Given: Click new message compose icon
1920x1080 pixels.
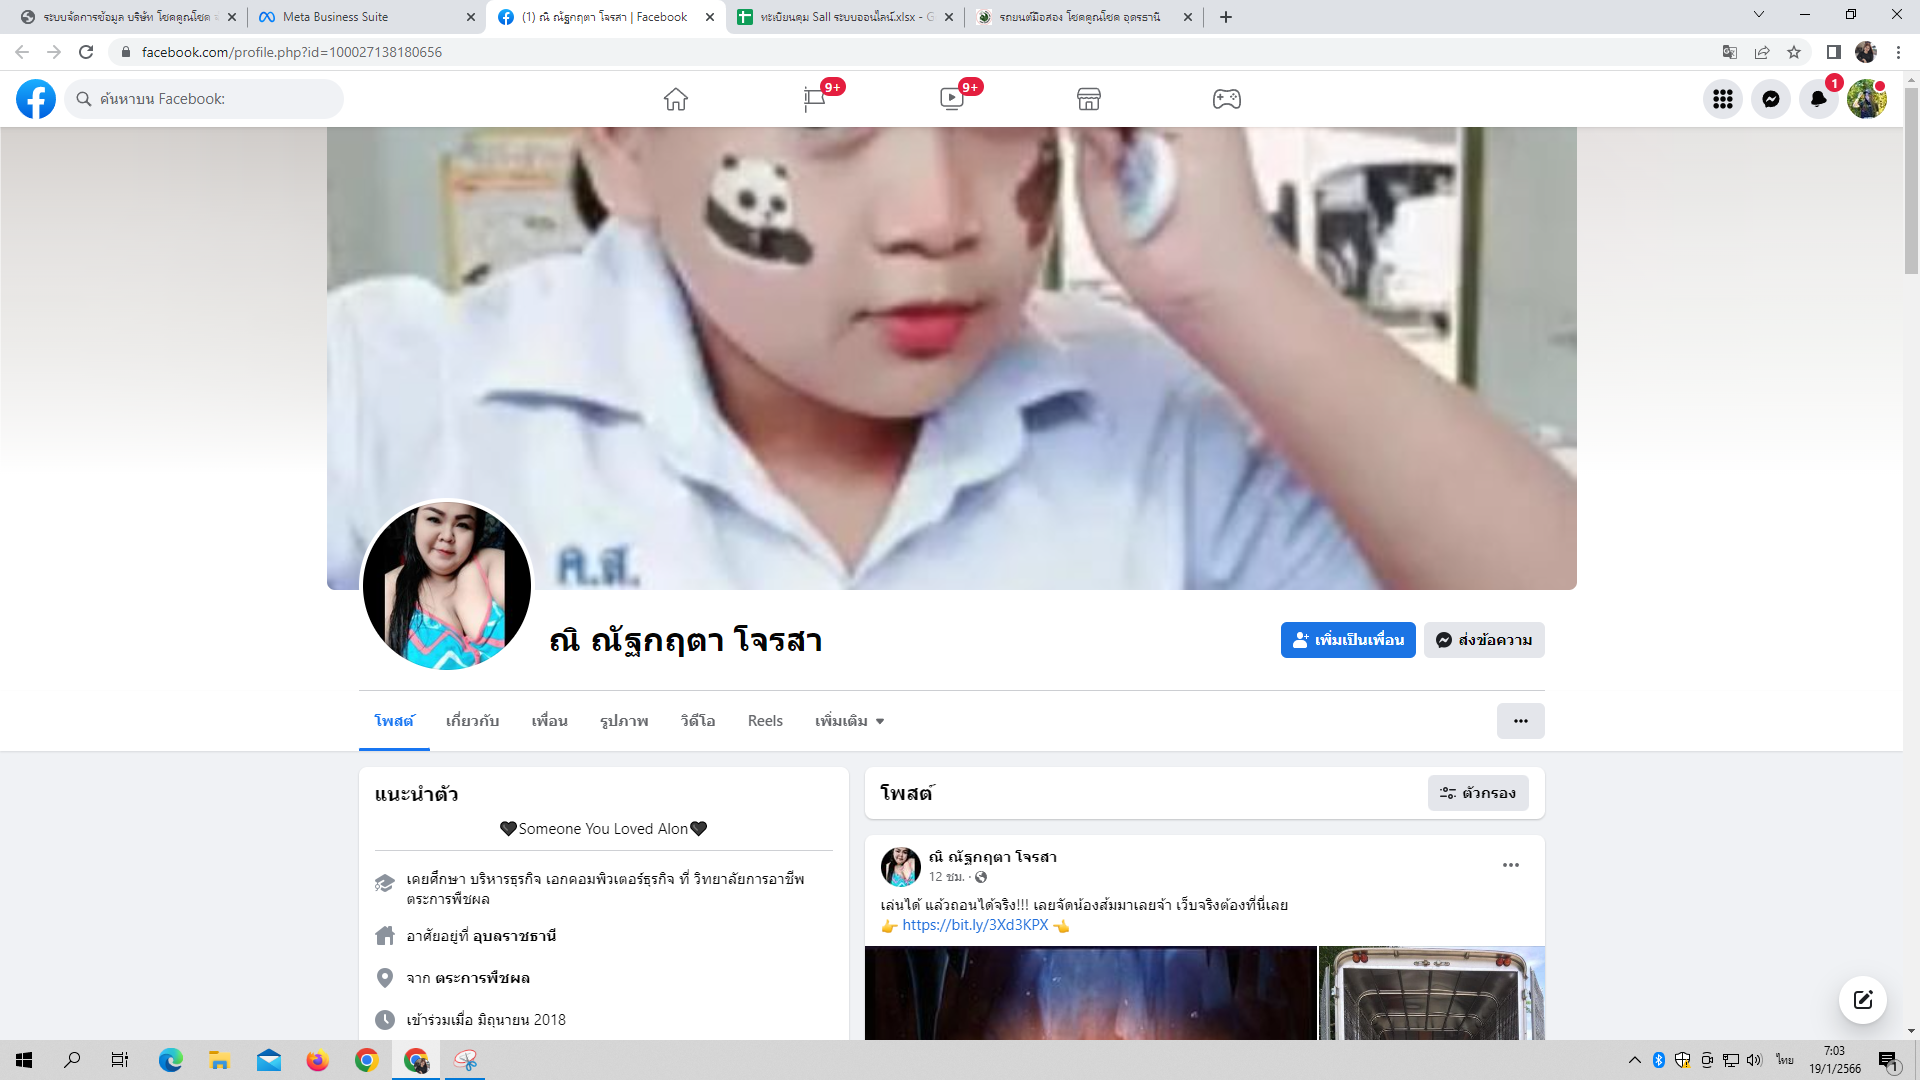Looking at the screenshot, I should [1862, 1000].
